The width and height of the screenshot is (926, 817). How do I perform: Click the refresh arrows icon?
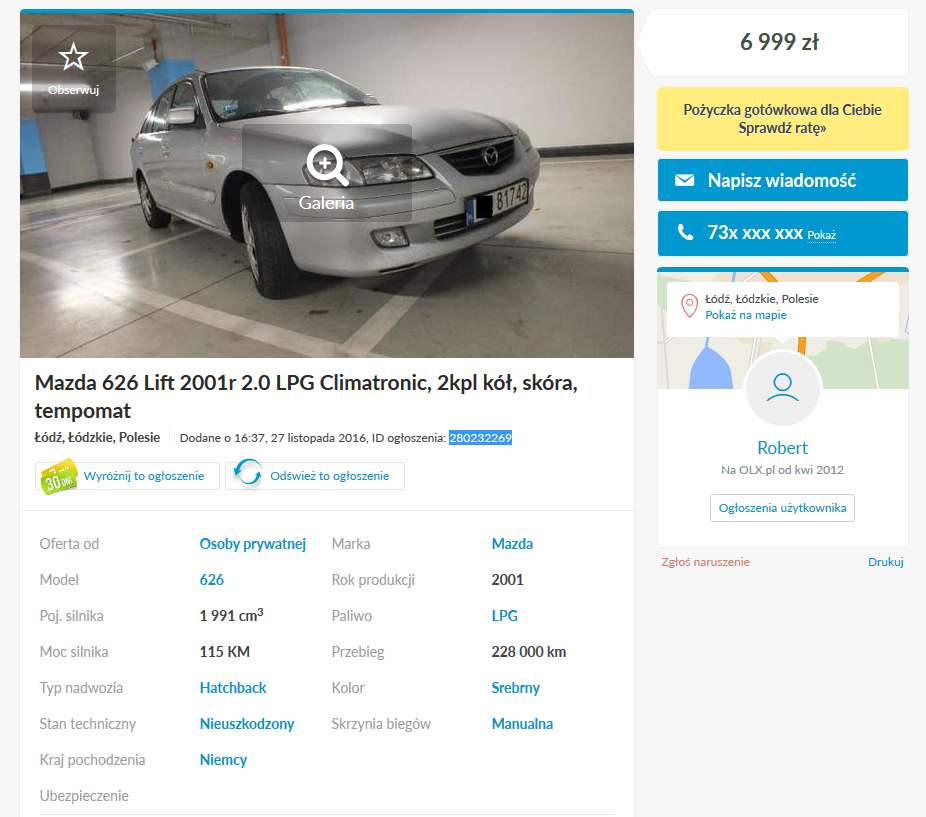[x=248, y=473]
